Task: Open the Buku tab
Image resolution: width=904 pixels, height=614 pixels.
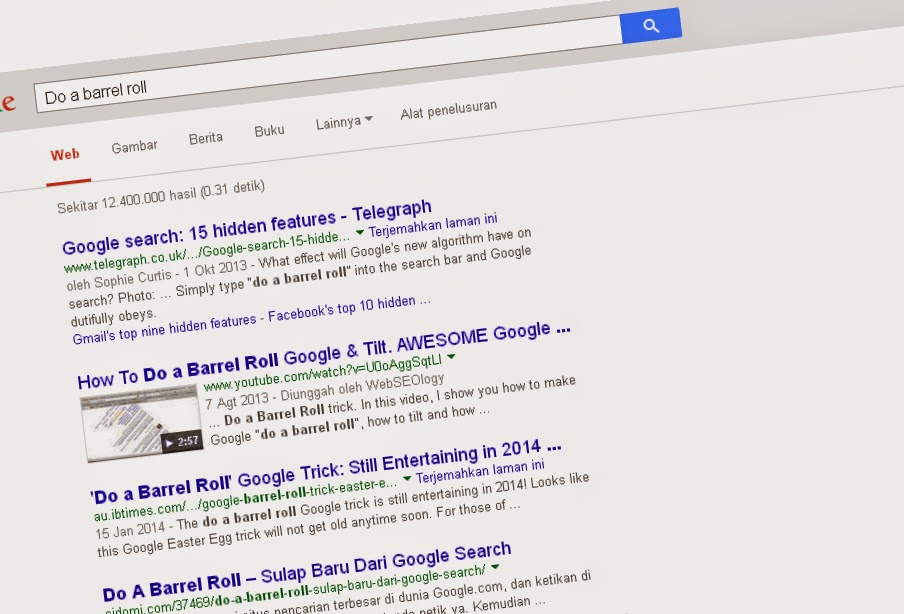Action: tap(269, 131)
